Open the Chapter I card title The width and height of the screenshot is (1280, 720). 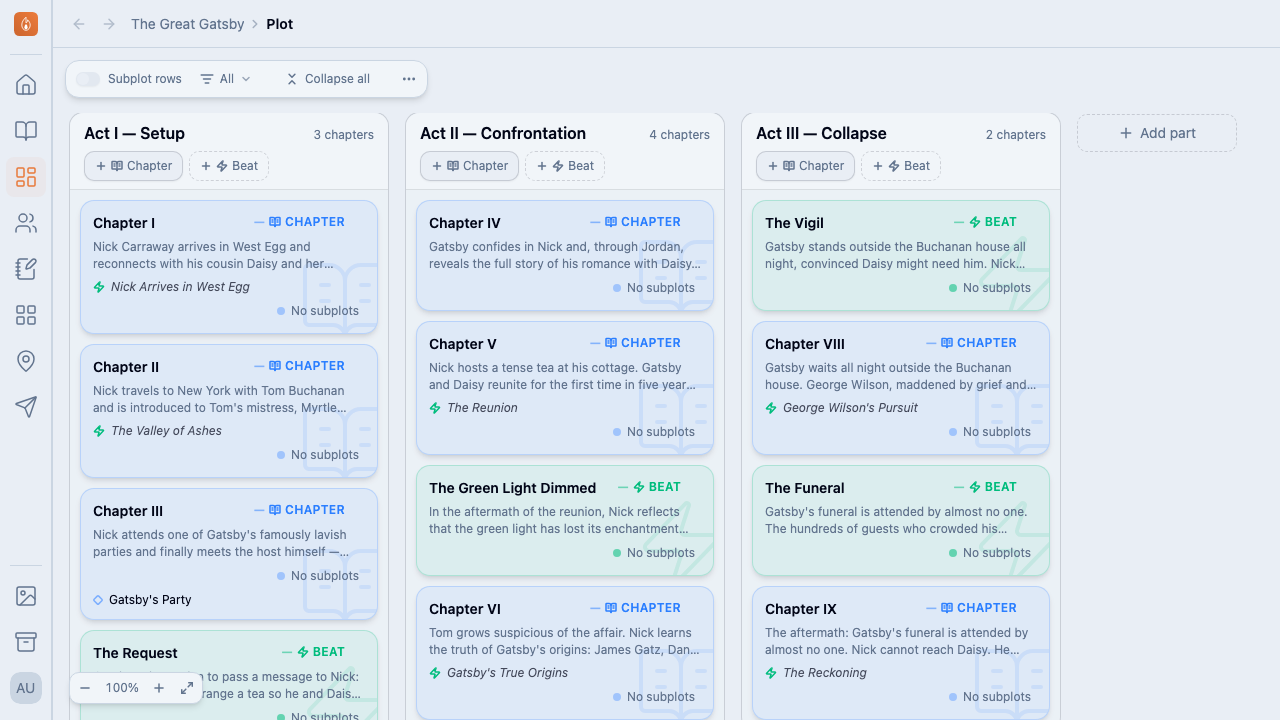(x=124, y=223)
